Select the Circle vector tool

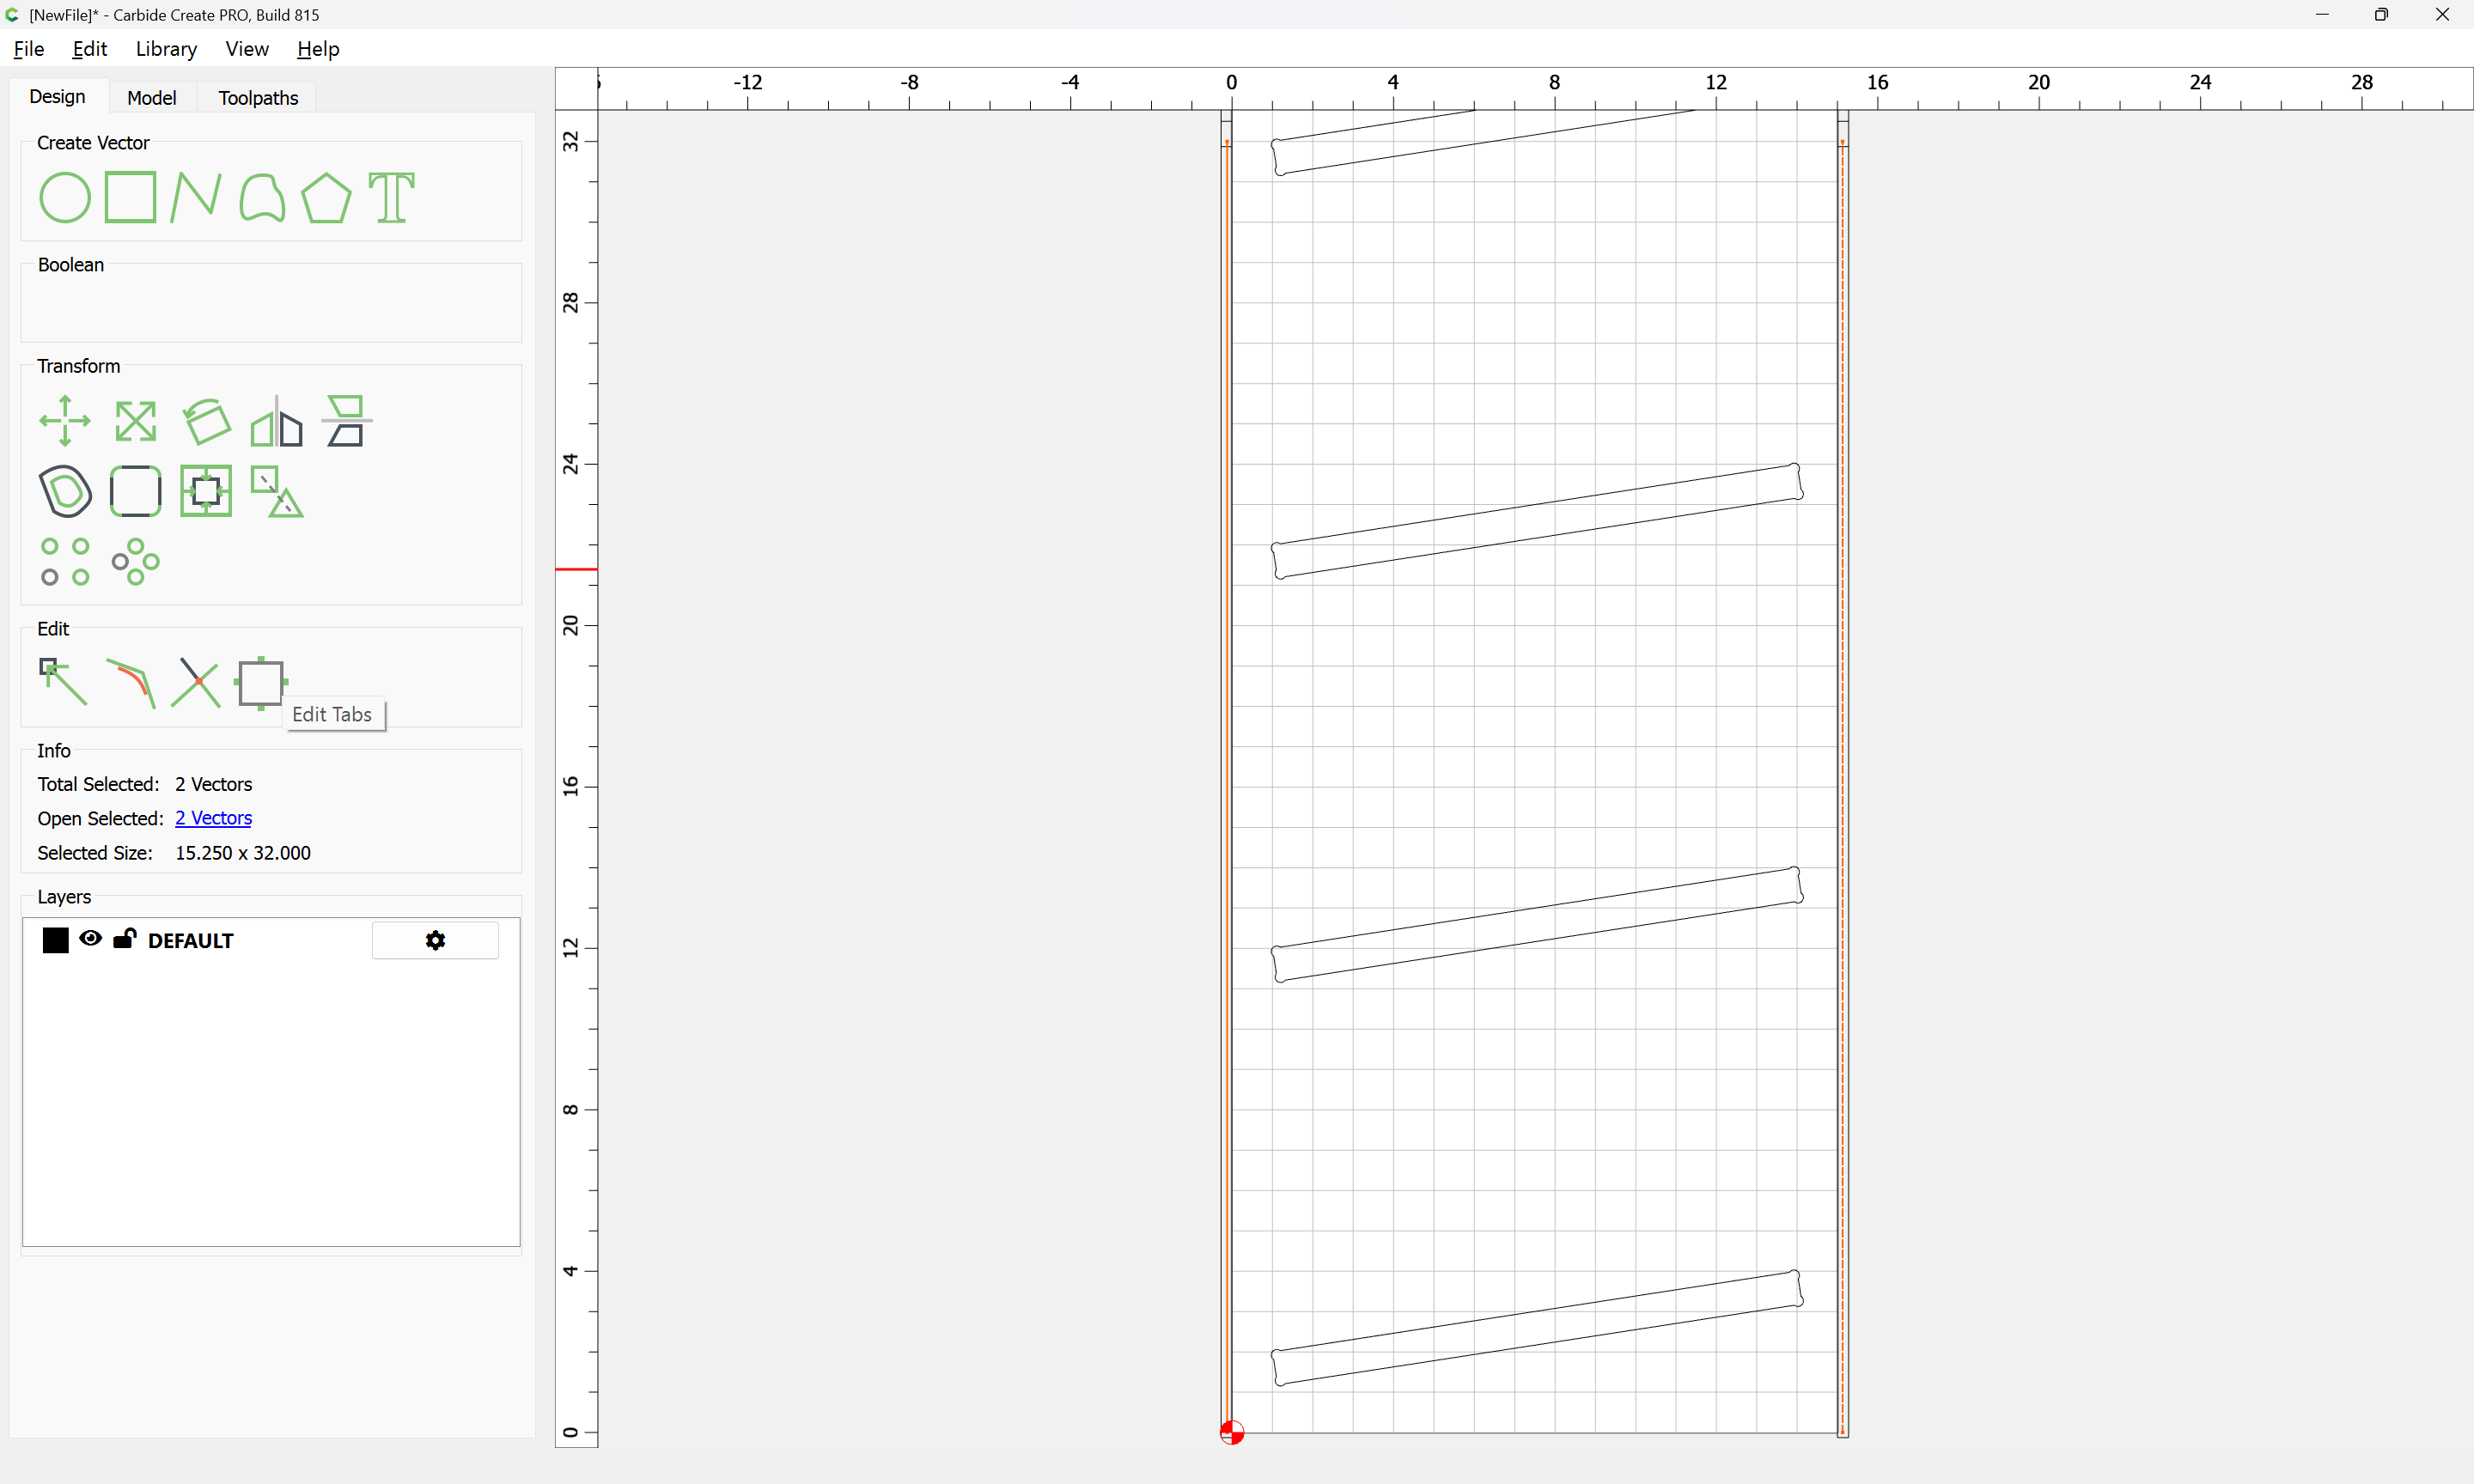pos(65,197)
